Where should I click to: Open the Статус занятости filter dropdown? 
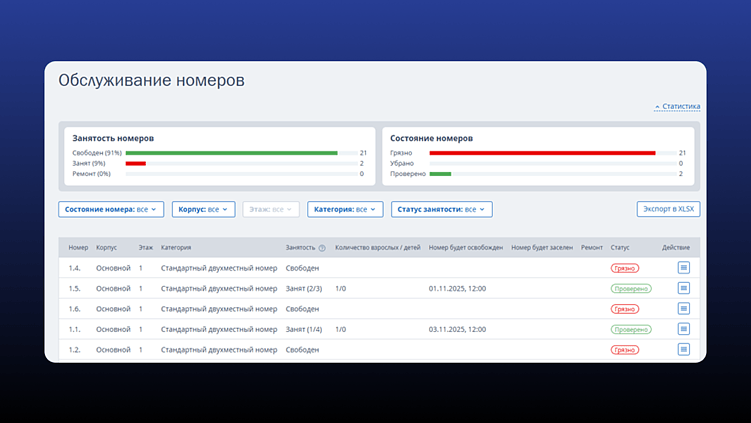point(442,209)
